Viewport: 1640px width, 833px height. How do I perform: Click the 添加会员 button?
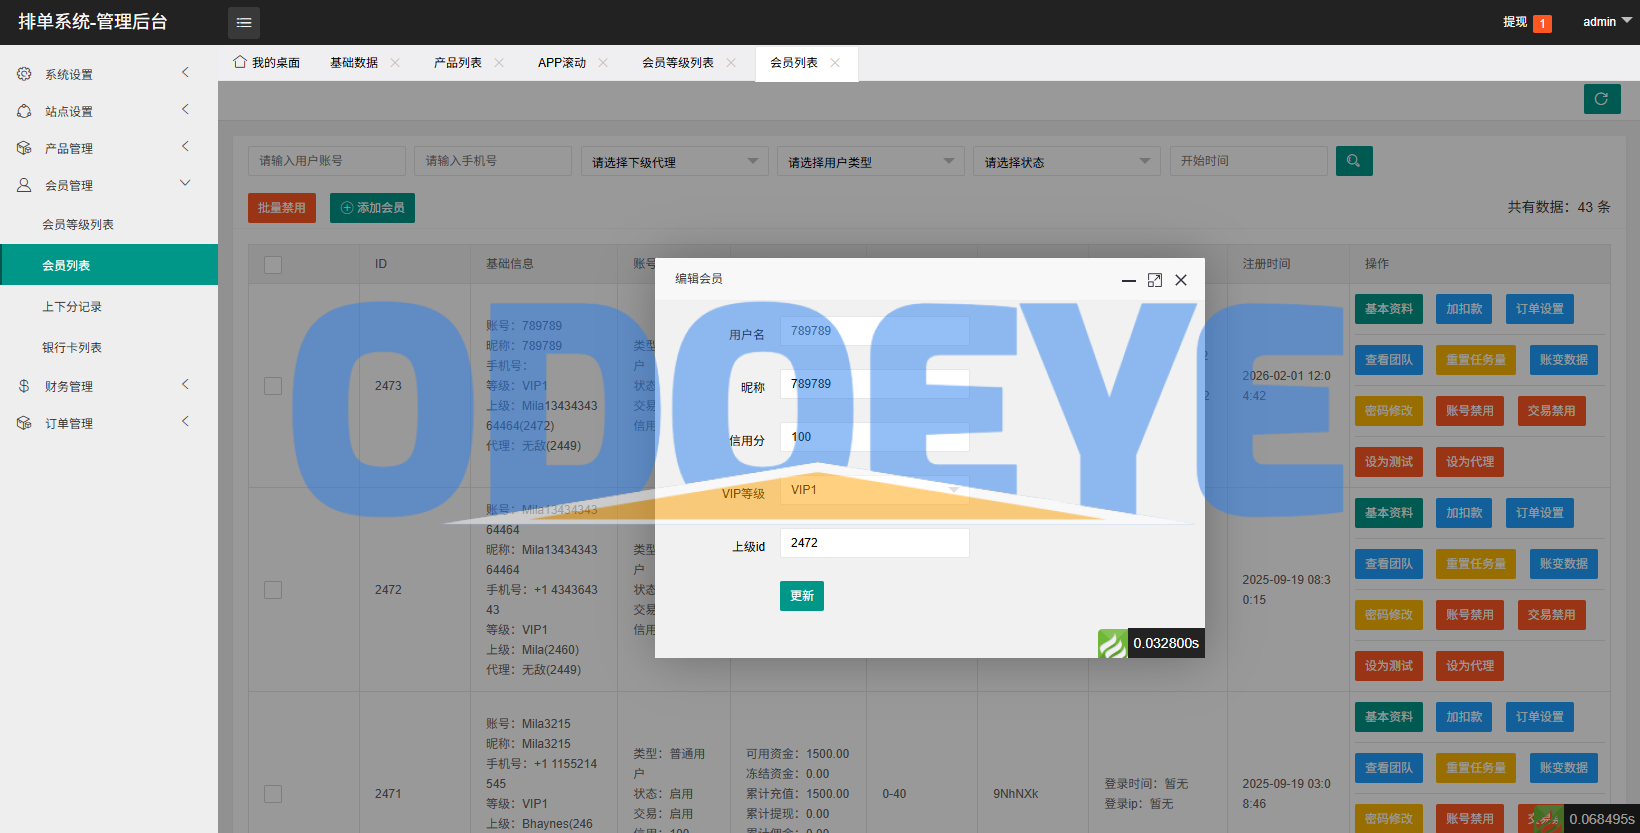click(372, 208)
